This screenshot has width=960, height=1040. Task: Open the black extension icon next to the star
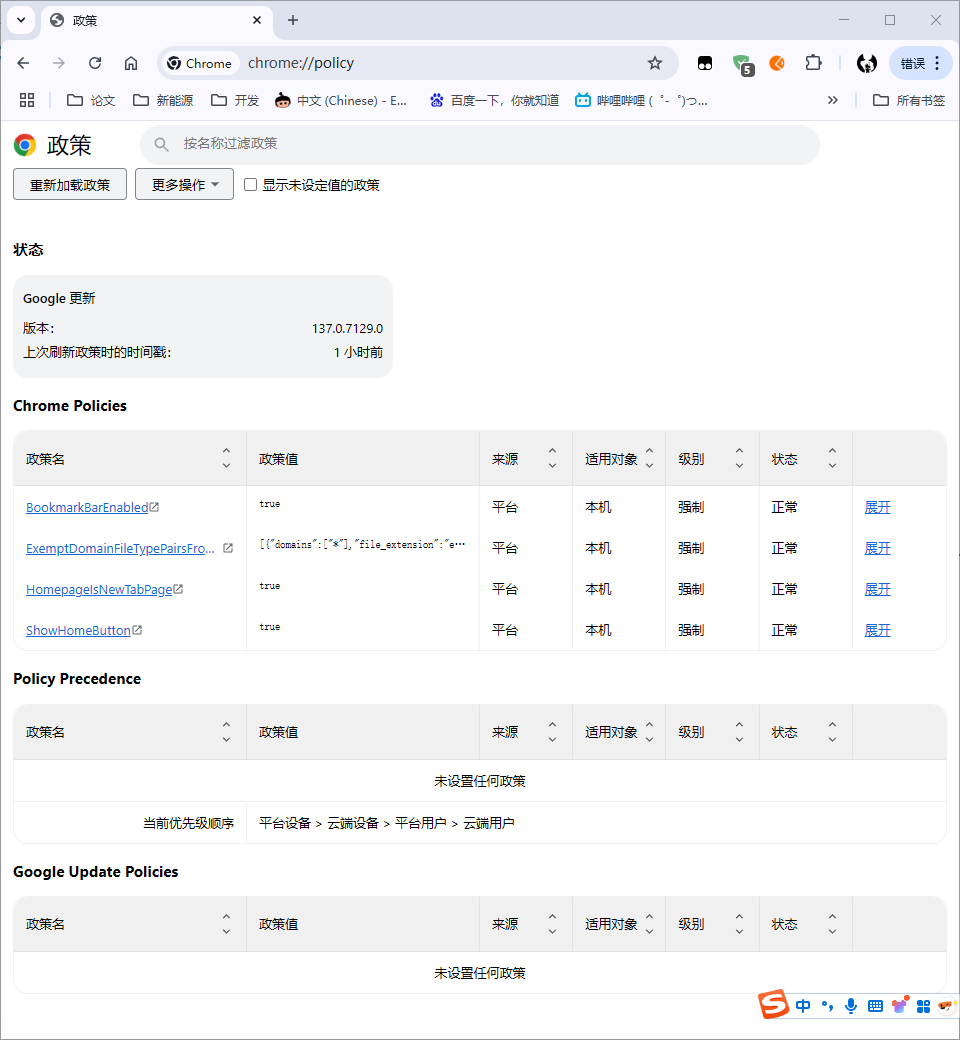705,63
